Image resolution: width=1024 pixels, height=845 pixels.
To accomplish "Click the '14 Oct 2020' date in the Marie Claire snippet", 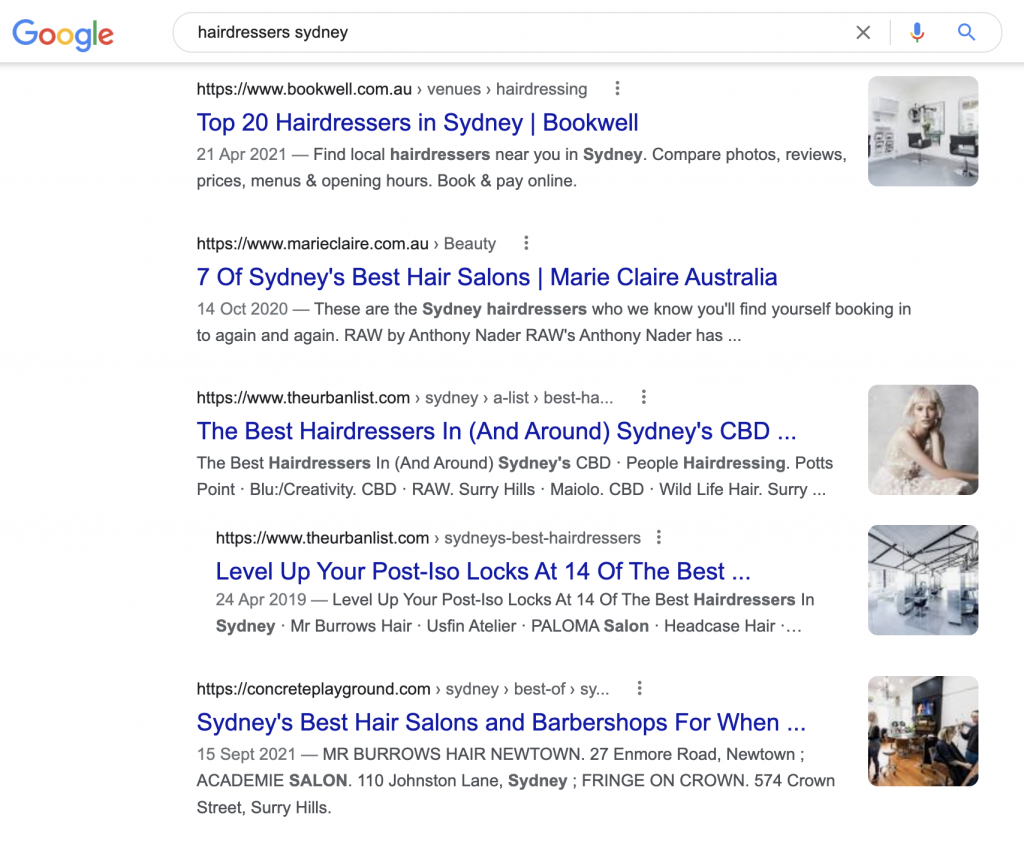I will coord(242,309).
